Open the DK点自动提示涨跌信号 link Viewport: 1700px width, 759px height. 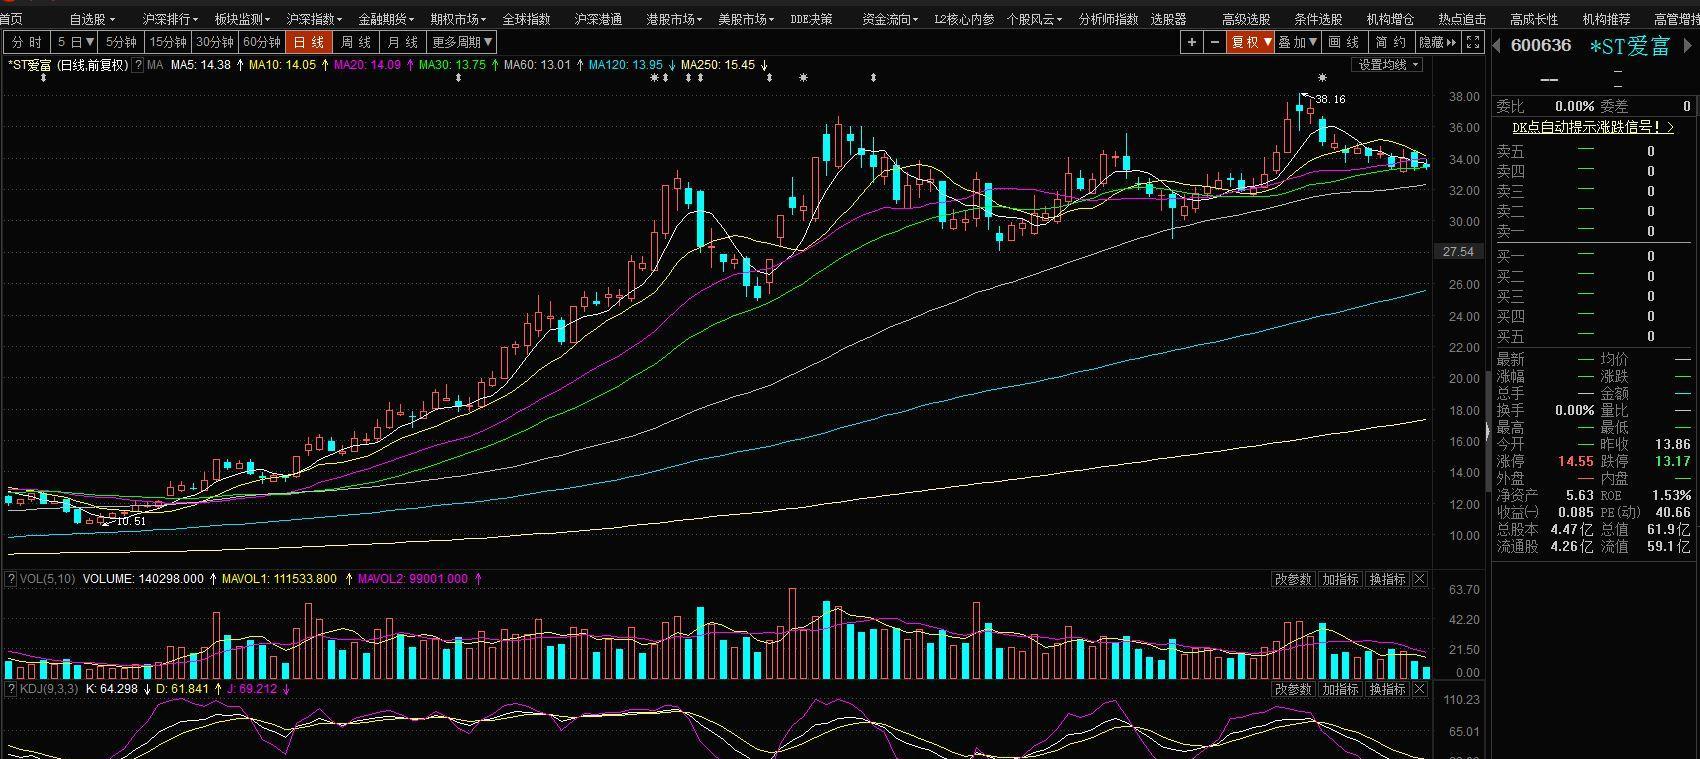click(x=1593, y=127)
